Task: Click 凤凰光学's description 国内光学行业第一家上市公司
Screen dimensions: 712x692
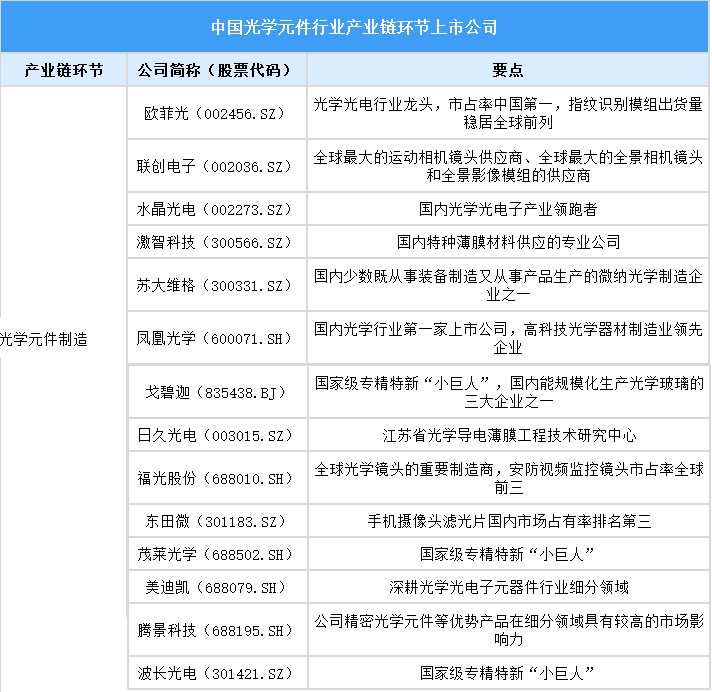Action: pos(508,338)
